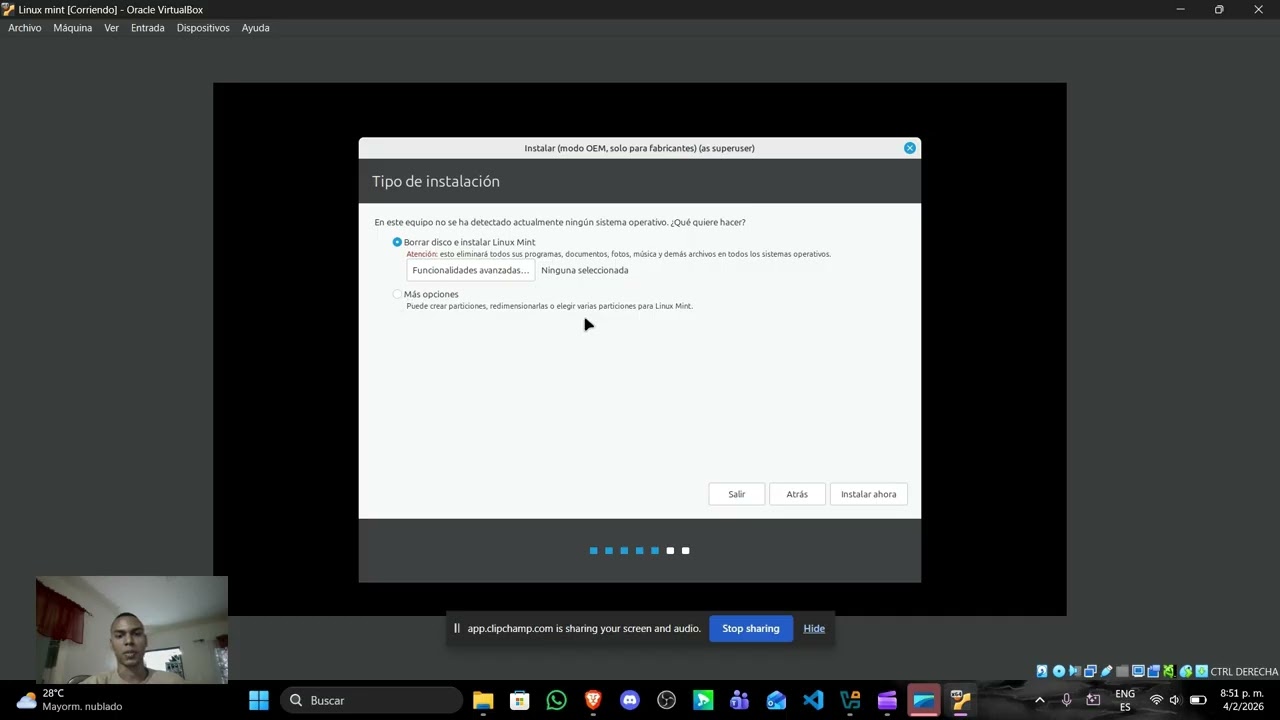This screenshot has height=720, width=1280.
Task: Click the 'CTRL DERECHA' host key label
Action: click(1244, 672)
